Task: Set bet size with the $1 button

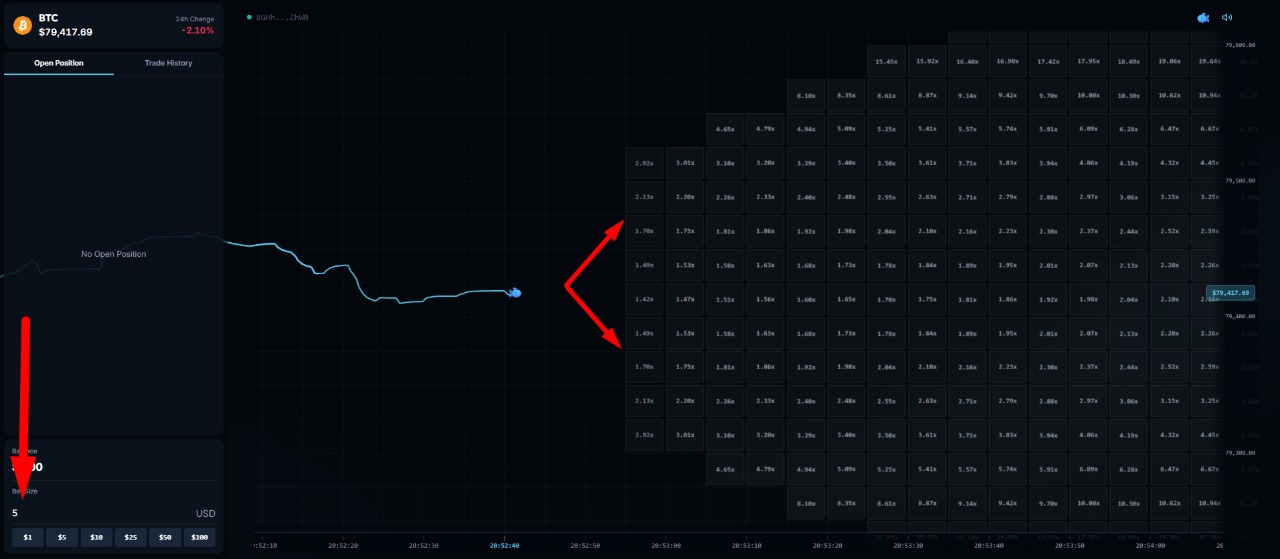Action: point(28,537)
